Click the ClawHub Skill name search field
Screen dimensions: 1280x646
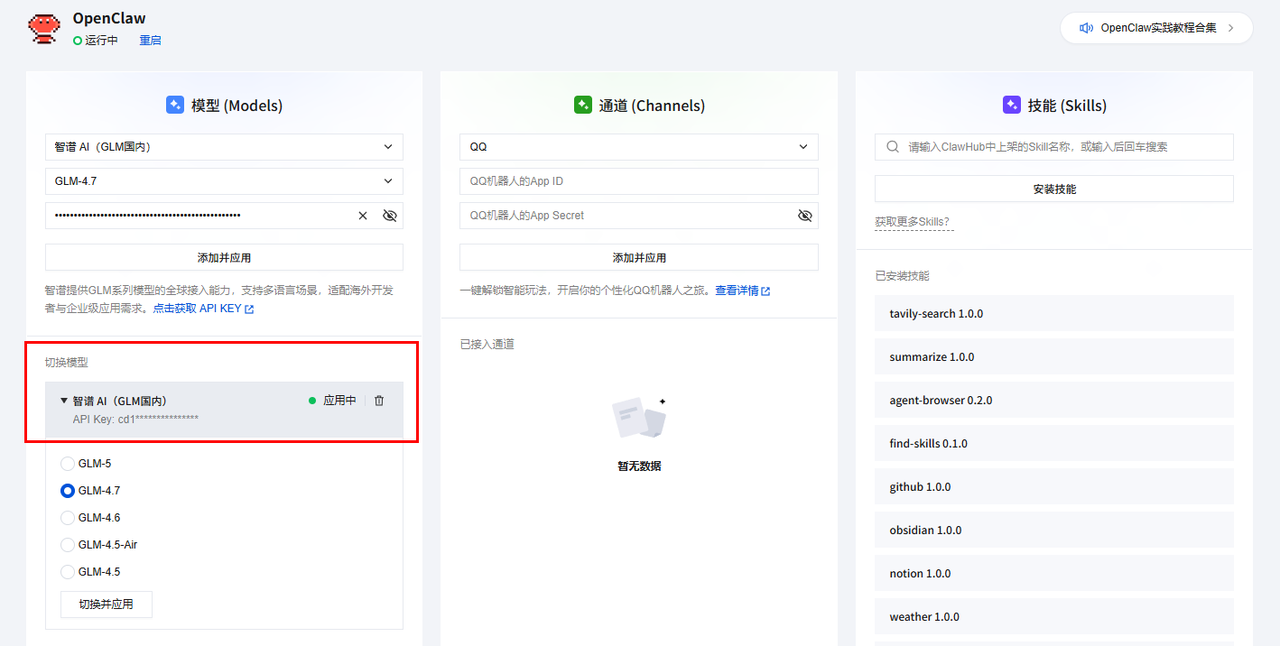point(1054,147)
